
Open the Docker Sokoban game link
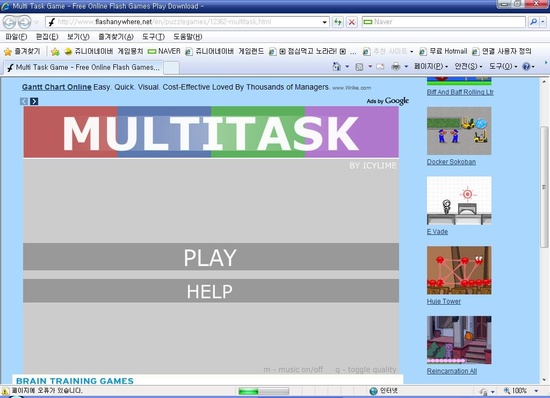point(451,162)
